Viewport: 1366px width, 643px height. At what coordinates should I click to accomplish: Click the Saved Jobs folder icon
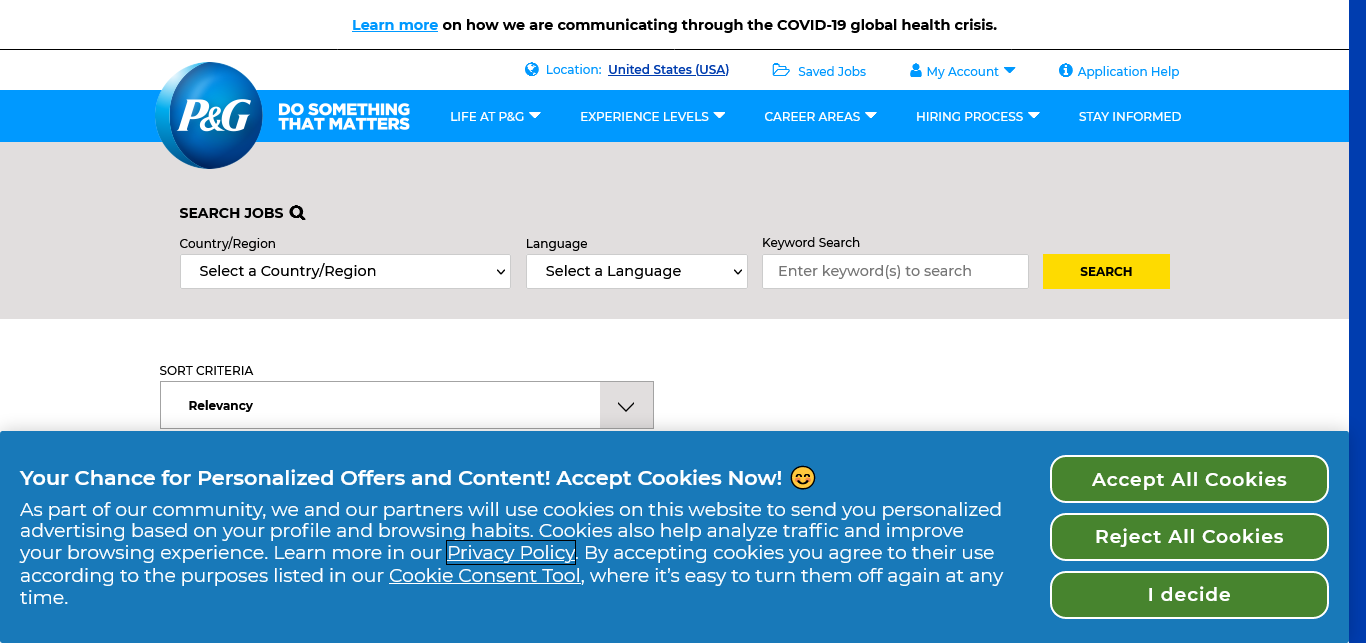781,70
